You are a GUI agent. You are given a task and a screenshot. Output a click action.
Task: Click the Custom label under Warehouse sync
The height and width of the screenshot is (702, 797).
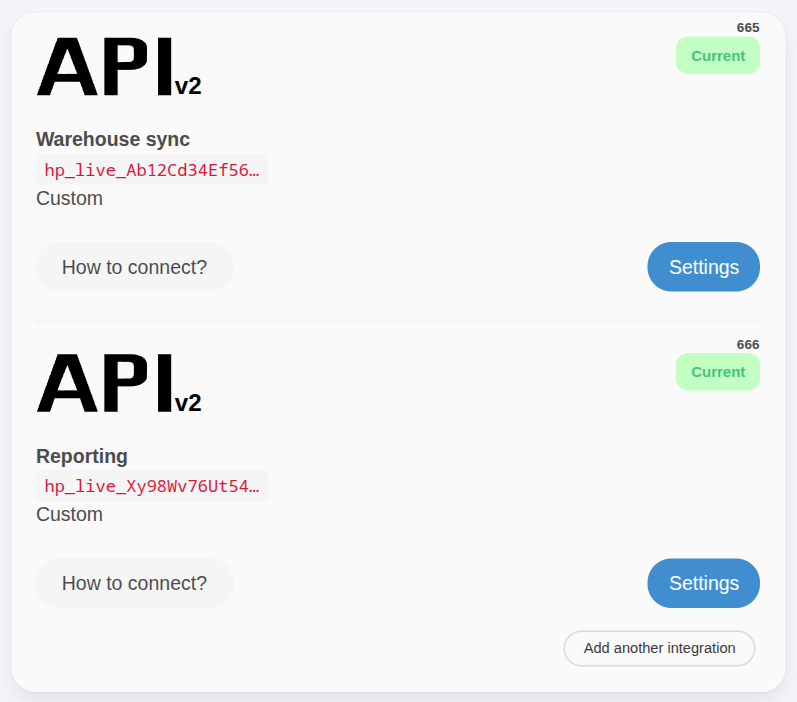click(x=69, y=198)
